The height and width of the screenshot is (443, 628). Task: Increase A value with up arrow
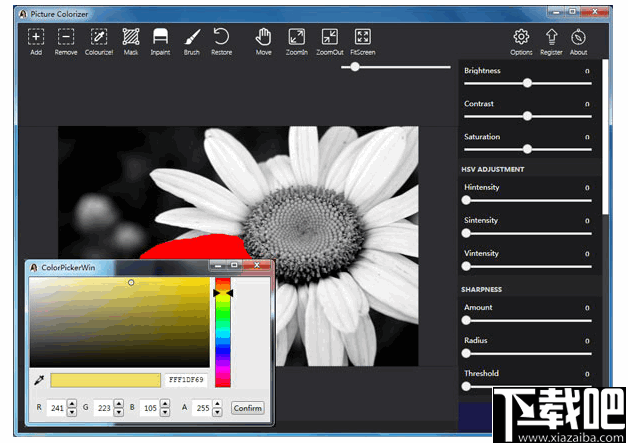tap(217, 404)
